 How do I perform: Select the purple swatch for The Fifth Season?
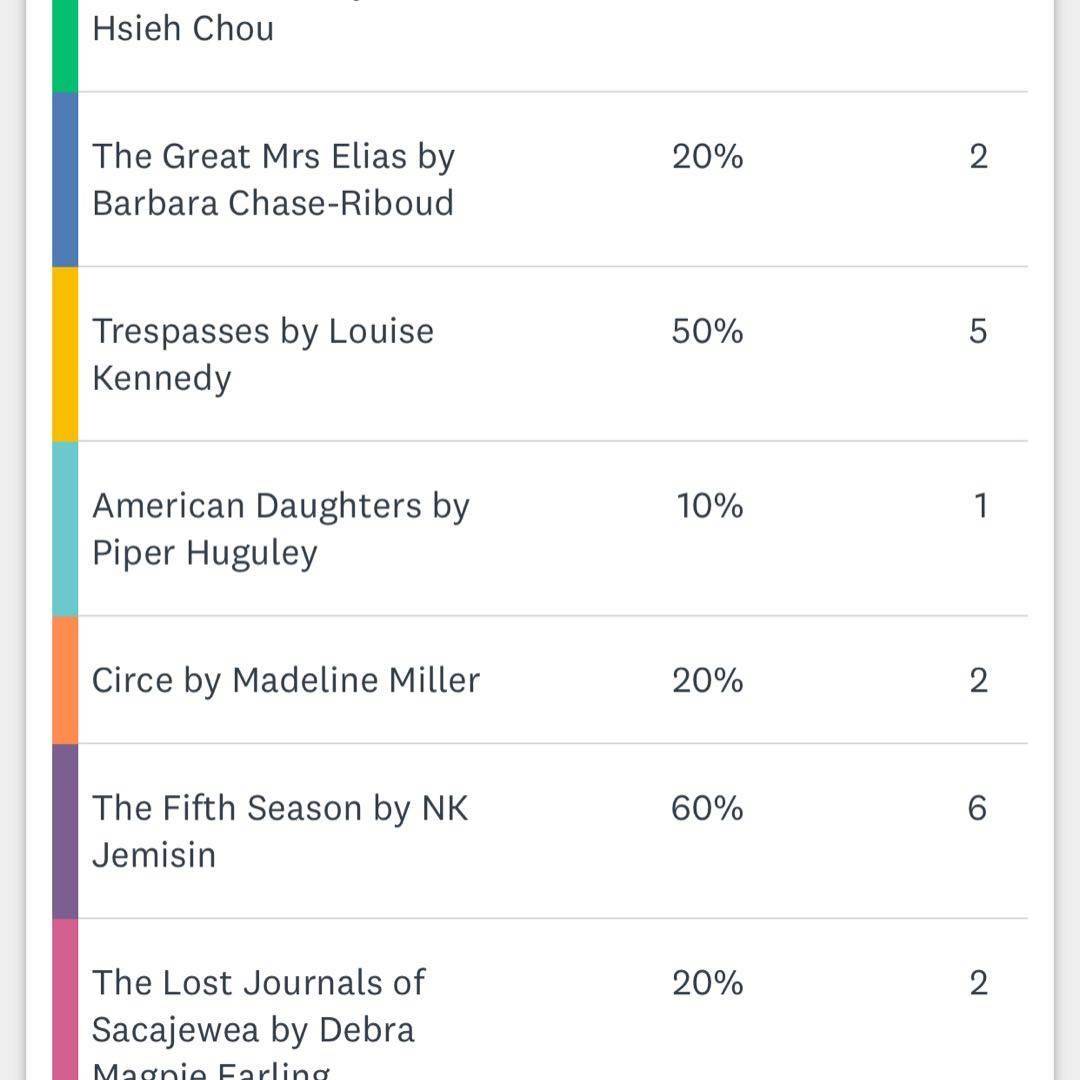(x=65, y=831)
